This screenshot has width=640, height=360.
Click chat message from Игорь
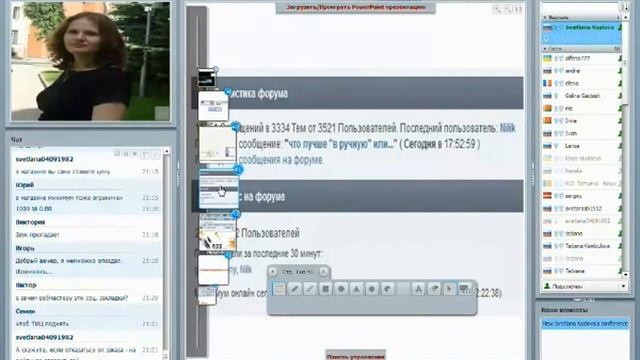(x=87, y=260)
